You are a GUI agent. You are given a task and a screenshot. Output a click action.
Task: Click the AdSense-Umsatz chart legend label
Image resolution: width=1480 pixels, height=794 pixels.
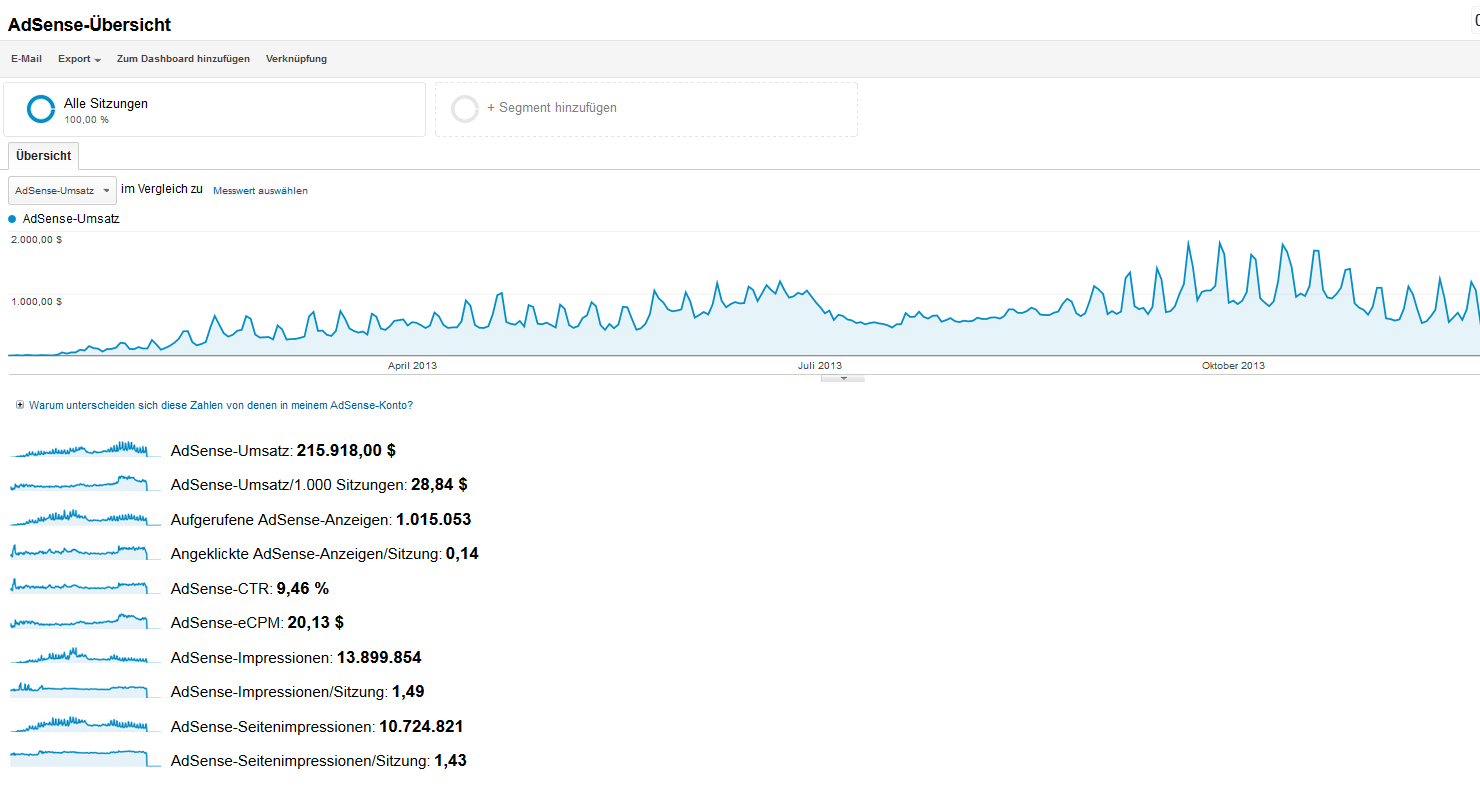point(71,218)
